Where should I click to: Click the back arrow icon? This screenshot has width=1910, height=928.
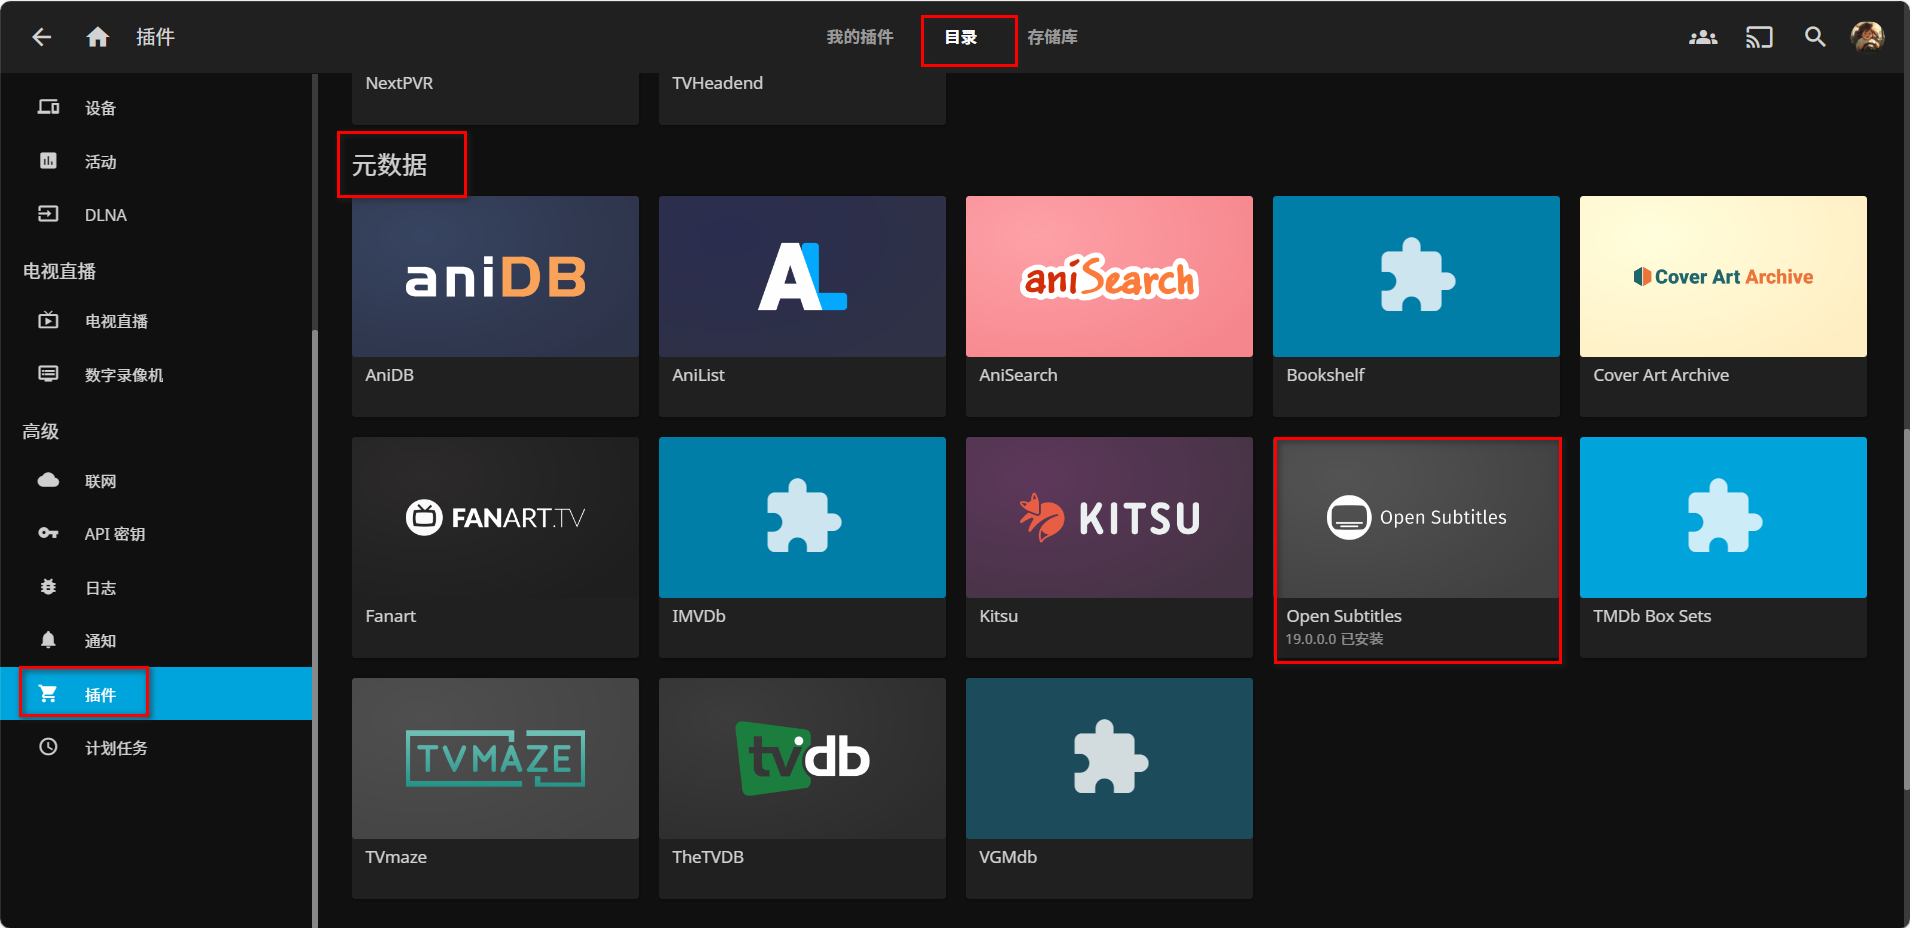click(x=41, y=37)
